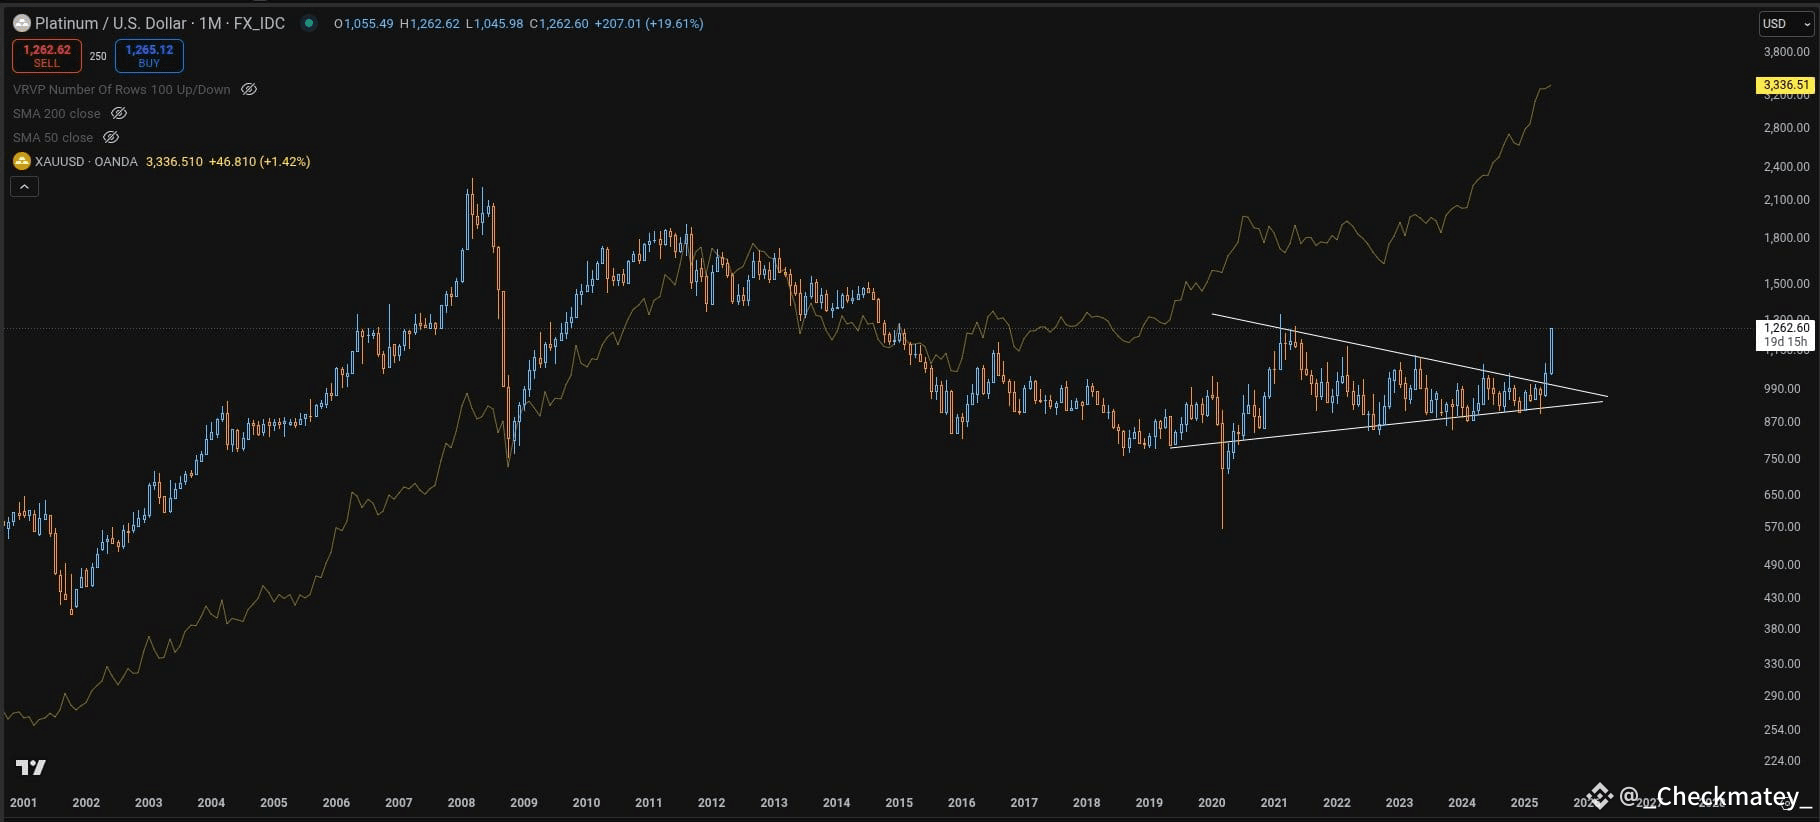Image resolution: width=1820 pixels, height=822 pixels.
Task: Click the 870.00 price axis level
Action: click(x=1782, y=422)
